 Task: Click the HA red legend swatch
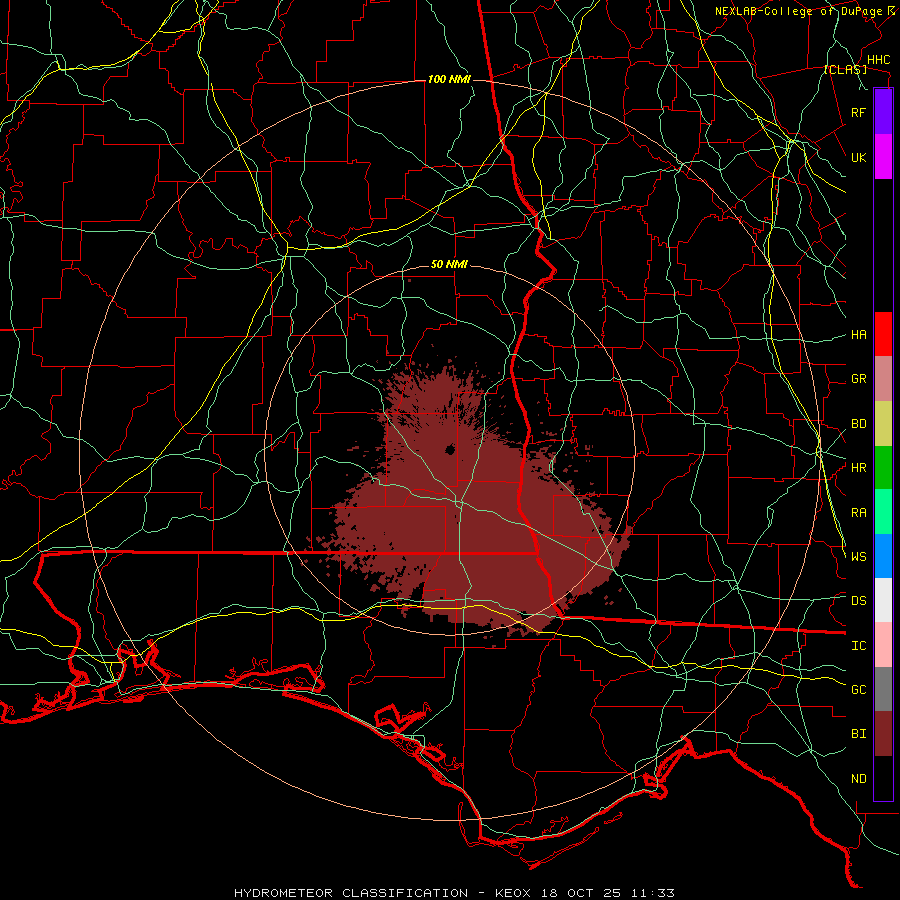(883, 334)
